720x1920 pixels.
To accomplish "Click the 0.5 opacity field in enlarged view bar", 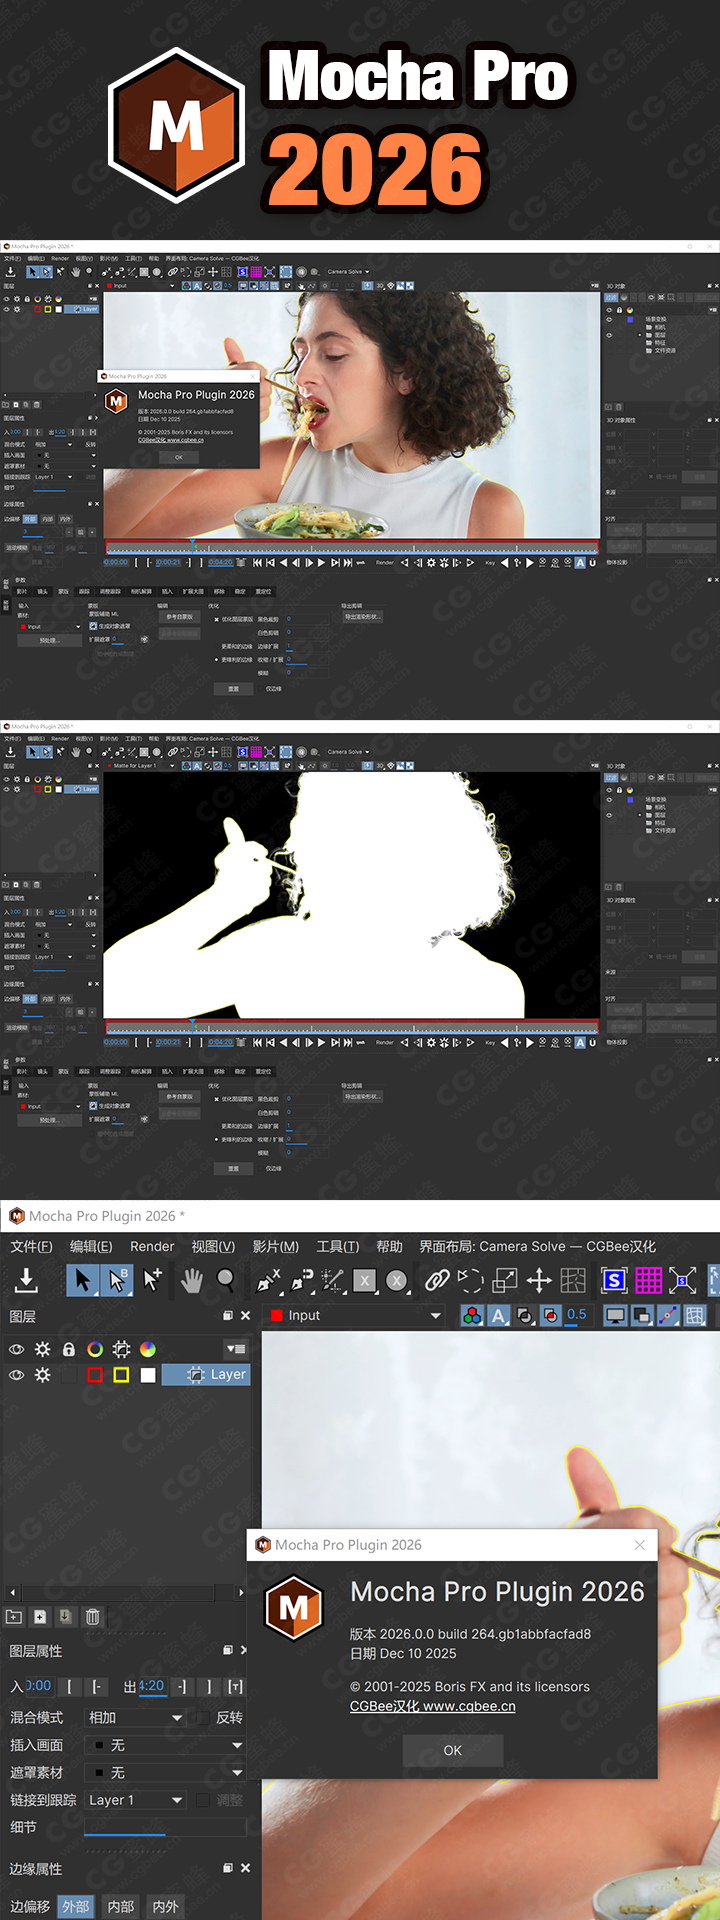I will 577,1315.
